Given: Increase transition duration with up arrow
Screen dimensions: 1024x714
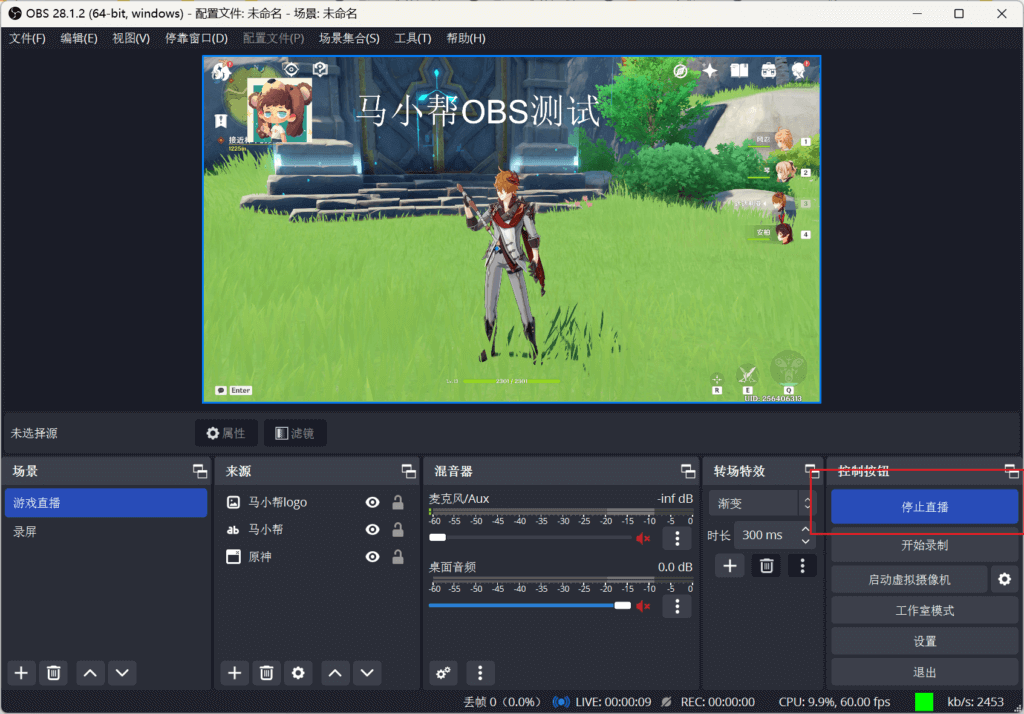Looking at the screenshot, I should [806, 529].
